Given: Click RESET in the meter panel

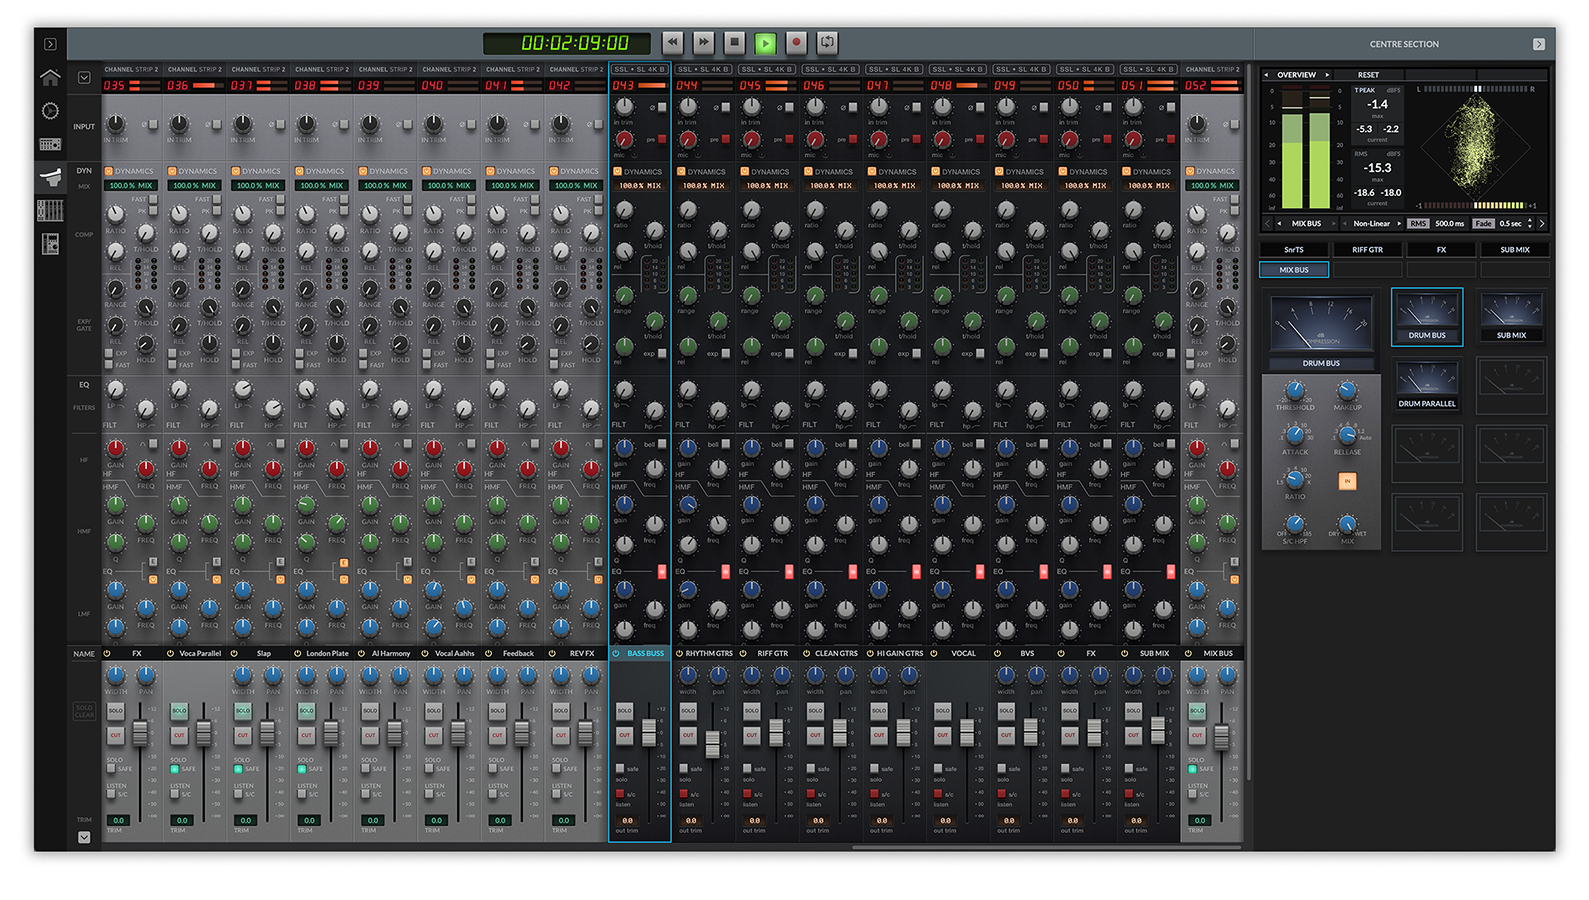Looking at the screenshot, I should tap(1368, 75).
